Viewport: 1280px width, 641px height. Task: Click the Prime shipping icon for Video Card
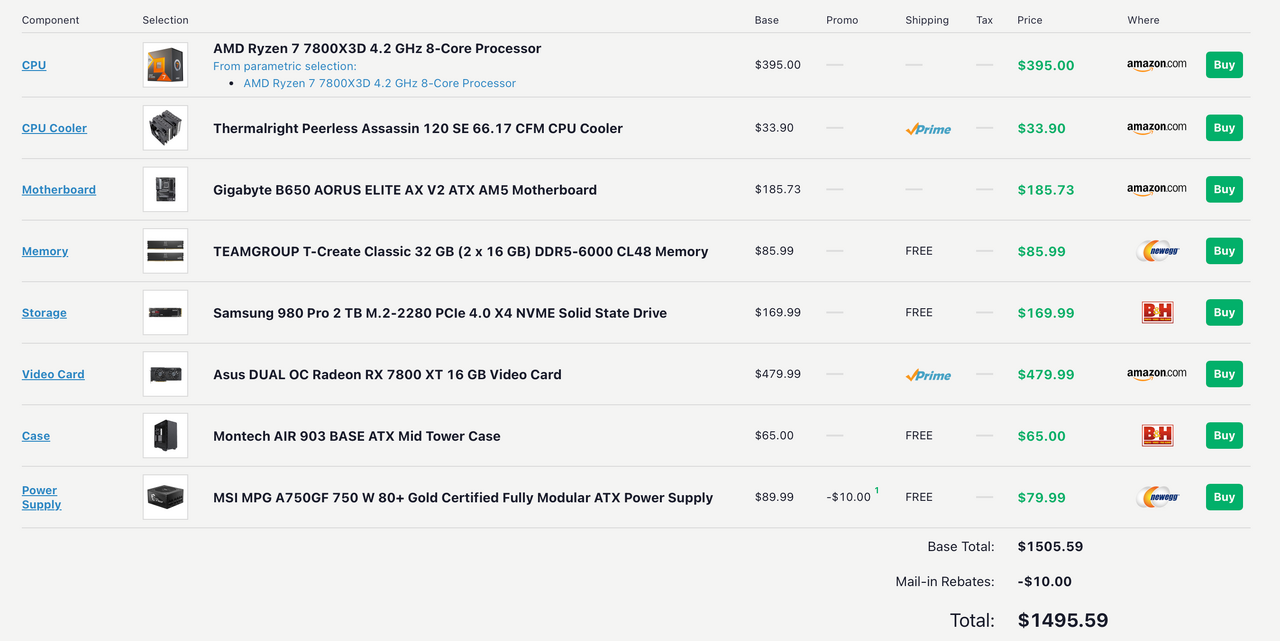click(928, 375)
